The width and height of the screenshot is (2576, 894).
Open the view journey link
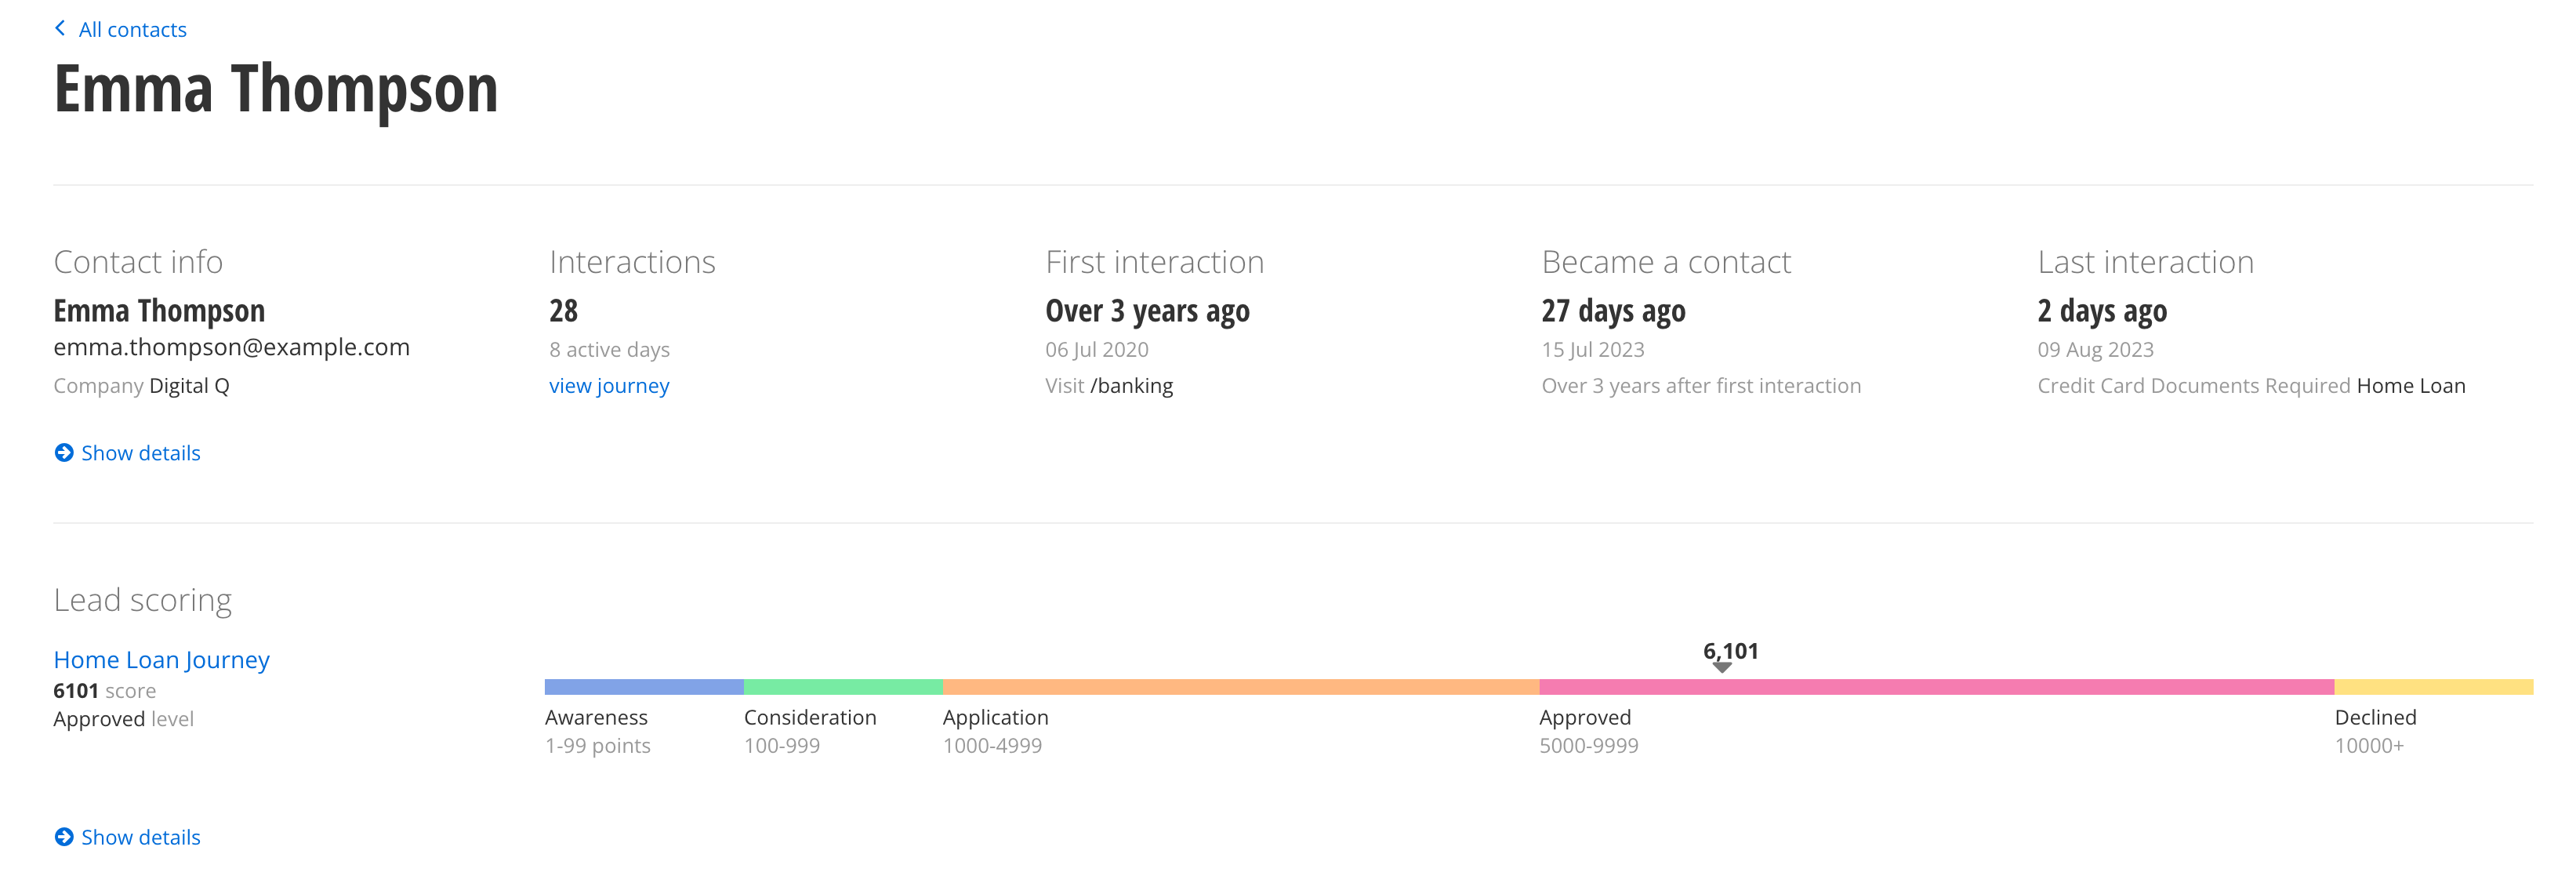tap(608, 386)
